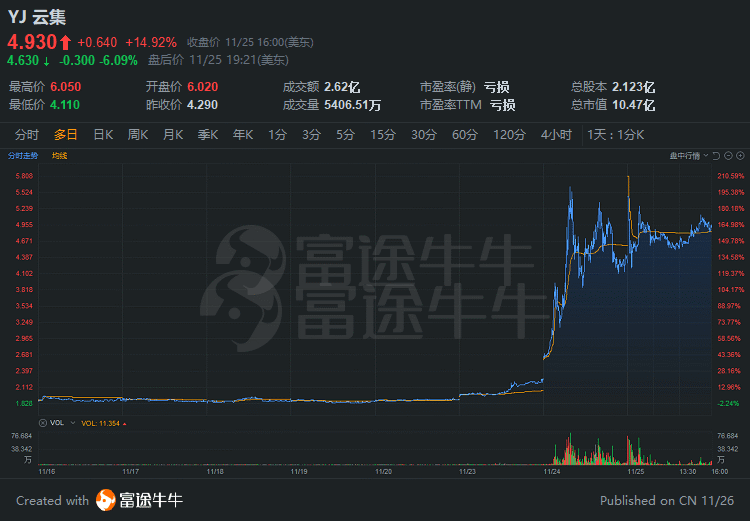Open the 1天：1分K custom period selector

pos(616,135)
